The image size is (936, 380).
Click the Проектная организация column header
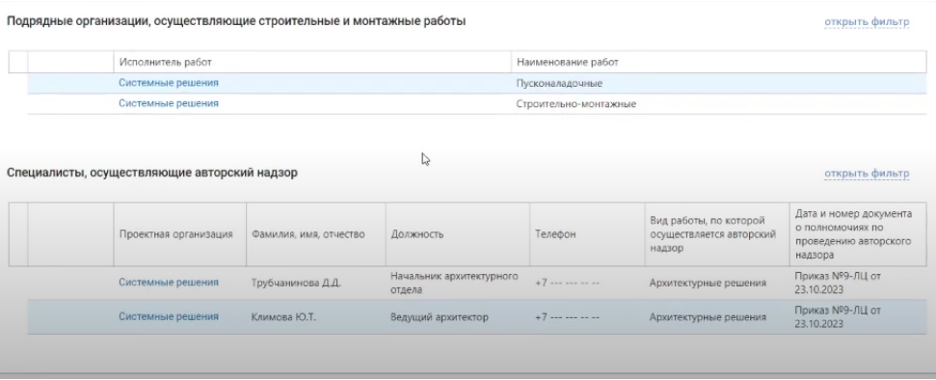[180, 234]
